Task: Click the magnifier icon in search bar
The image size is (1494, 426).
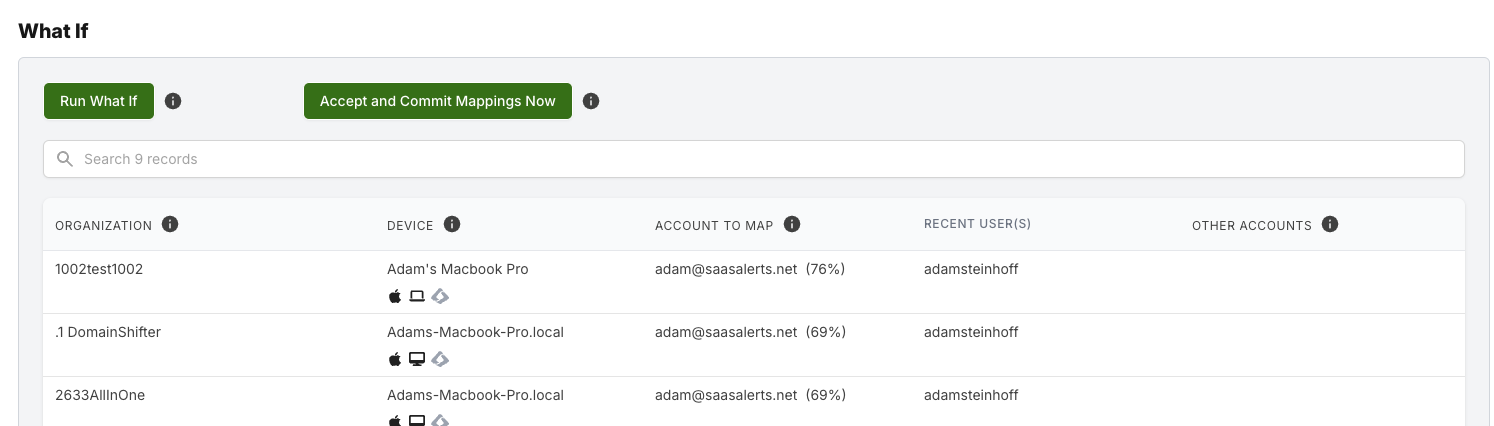Action: (65, 159)
